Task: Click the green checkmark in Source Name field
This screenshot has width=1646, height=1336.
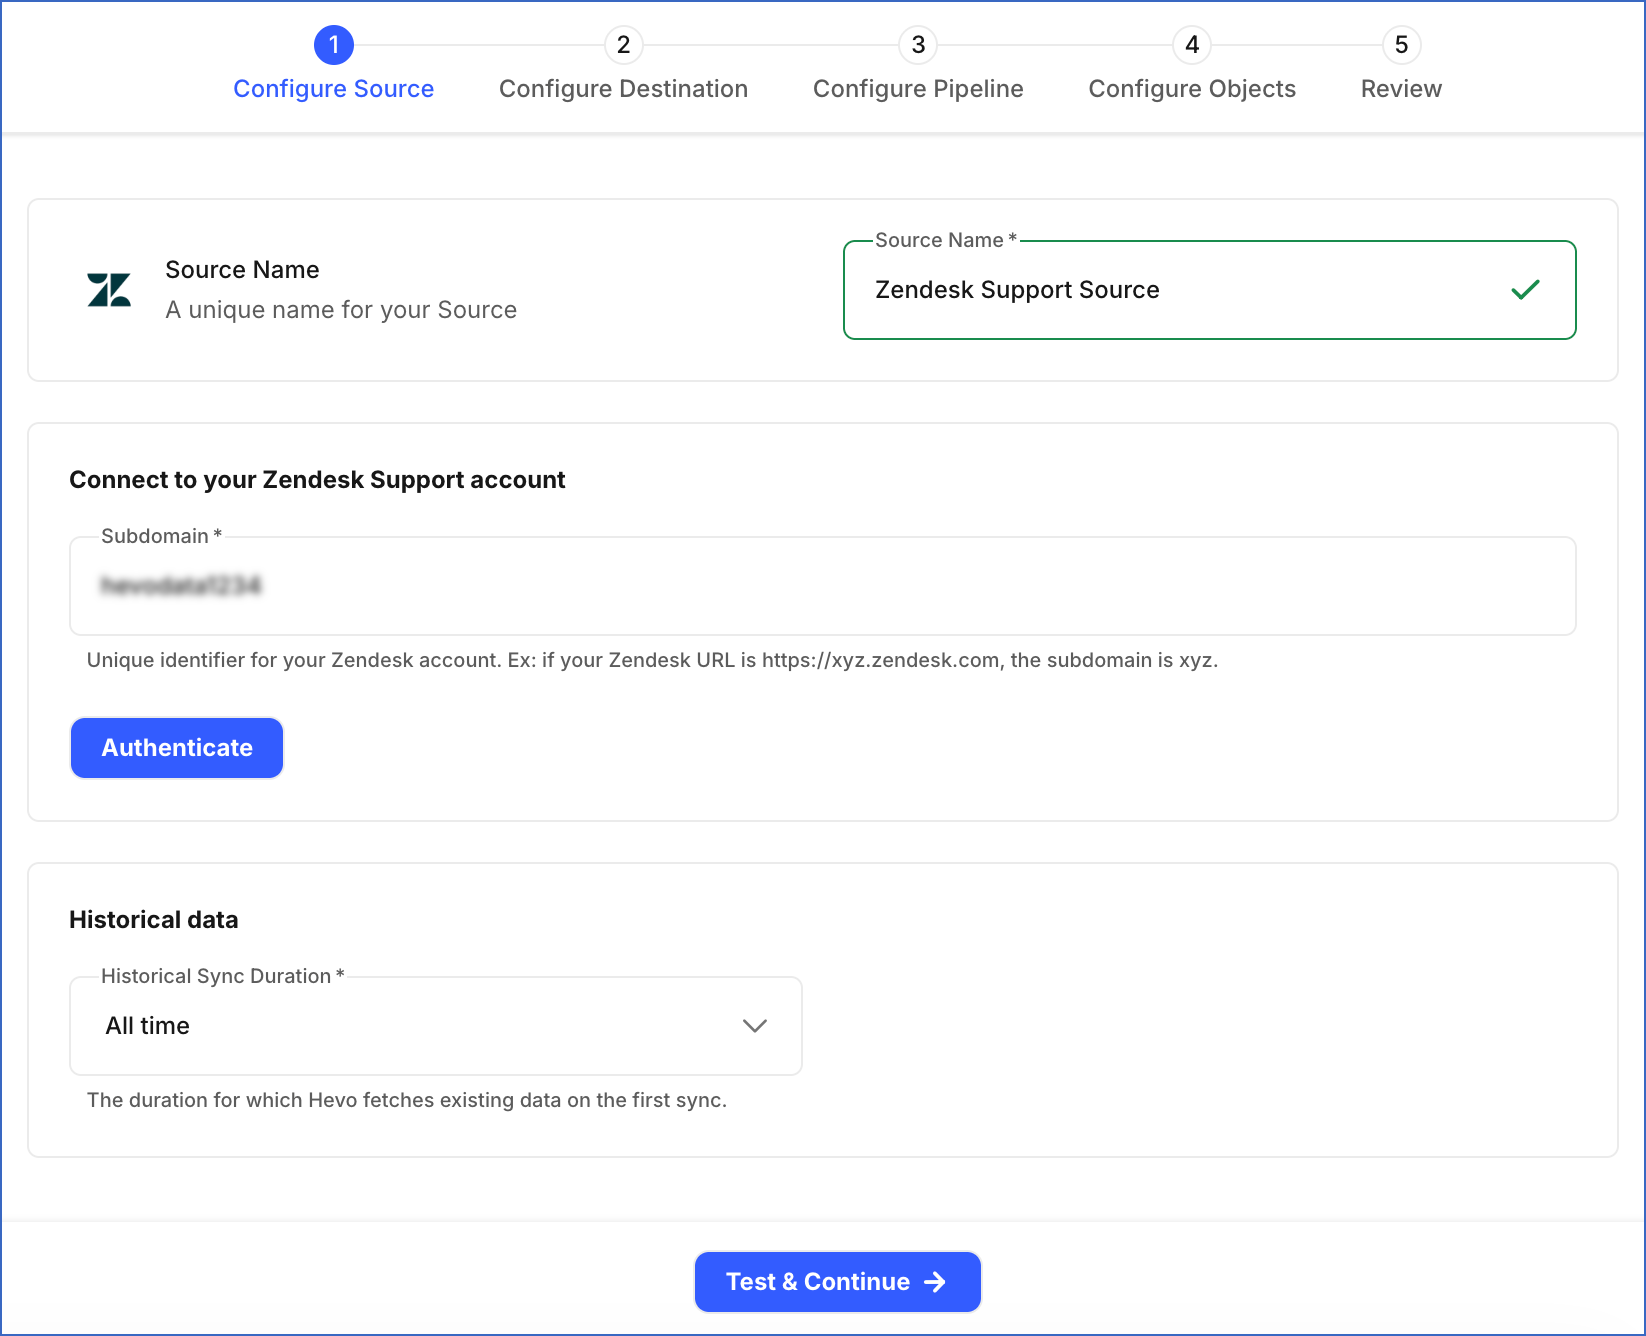Action: tap(1525, 290)
